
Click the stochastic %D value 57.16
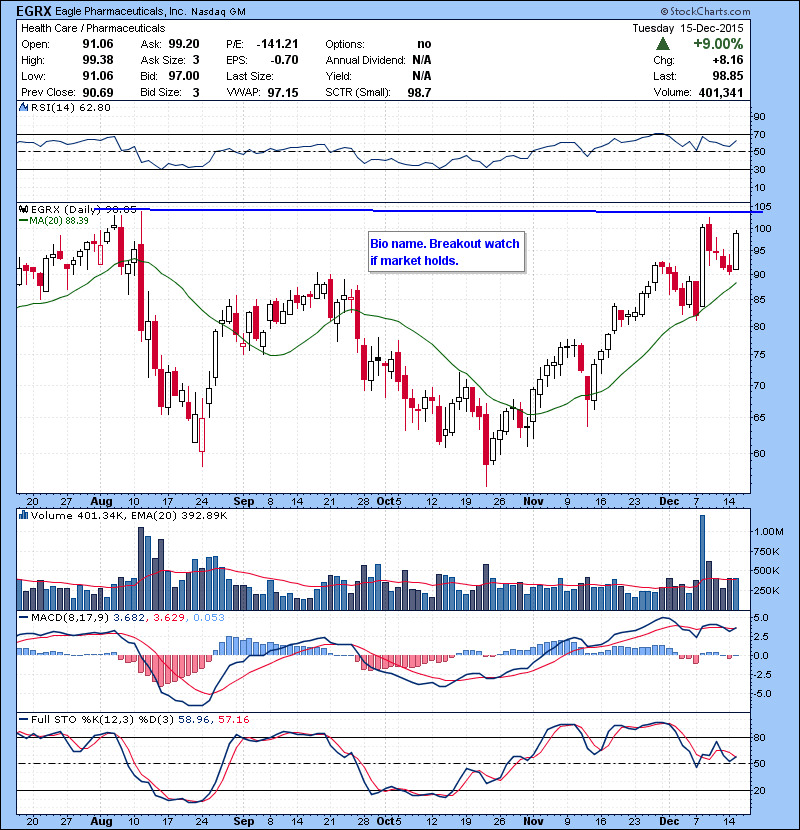click(233, 719)
